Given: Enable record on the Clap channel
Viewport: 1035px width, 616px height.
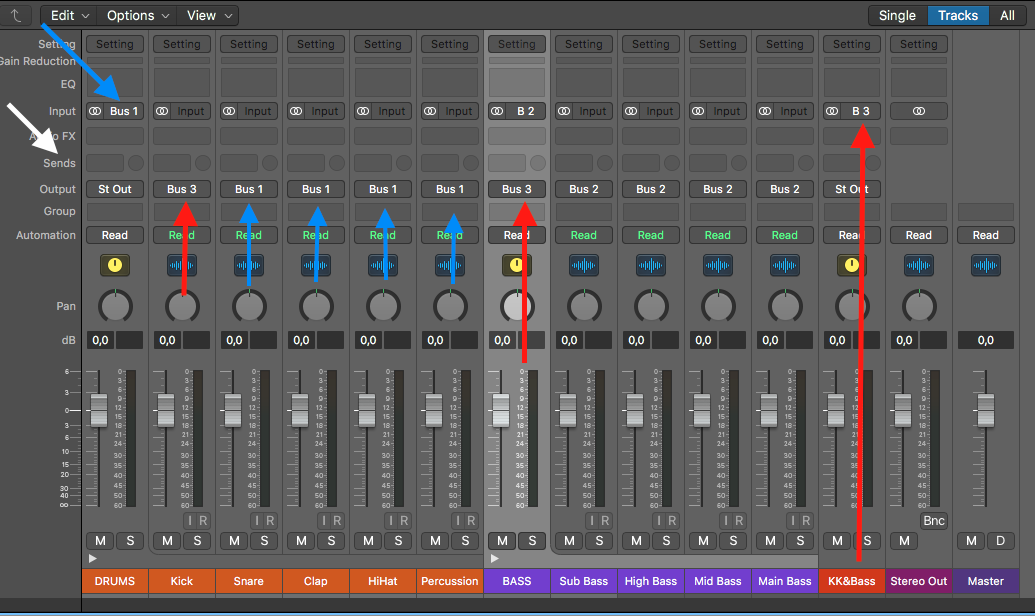Looking at the screenshot, I should coord(338,521).
